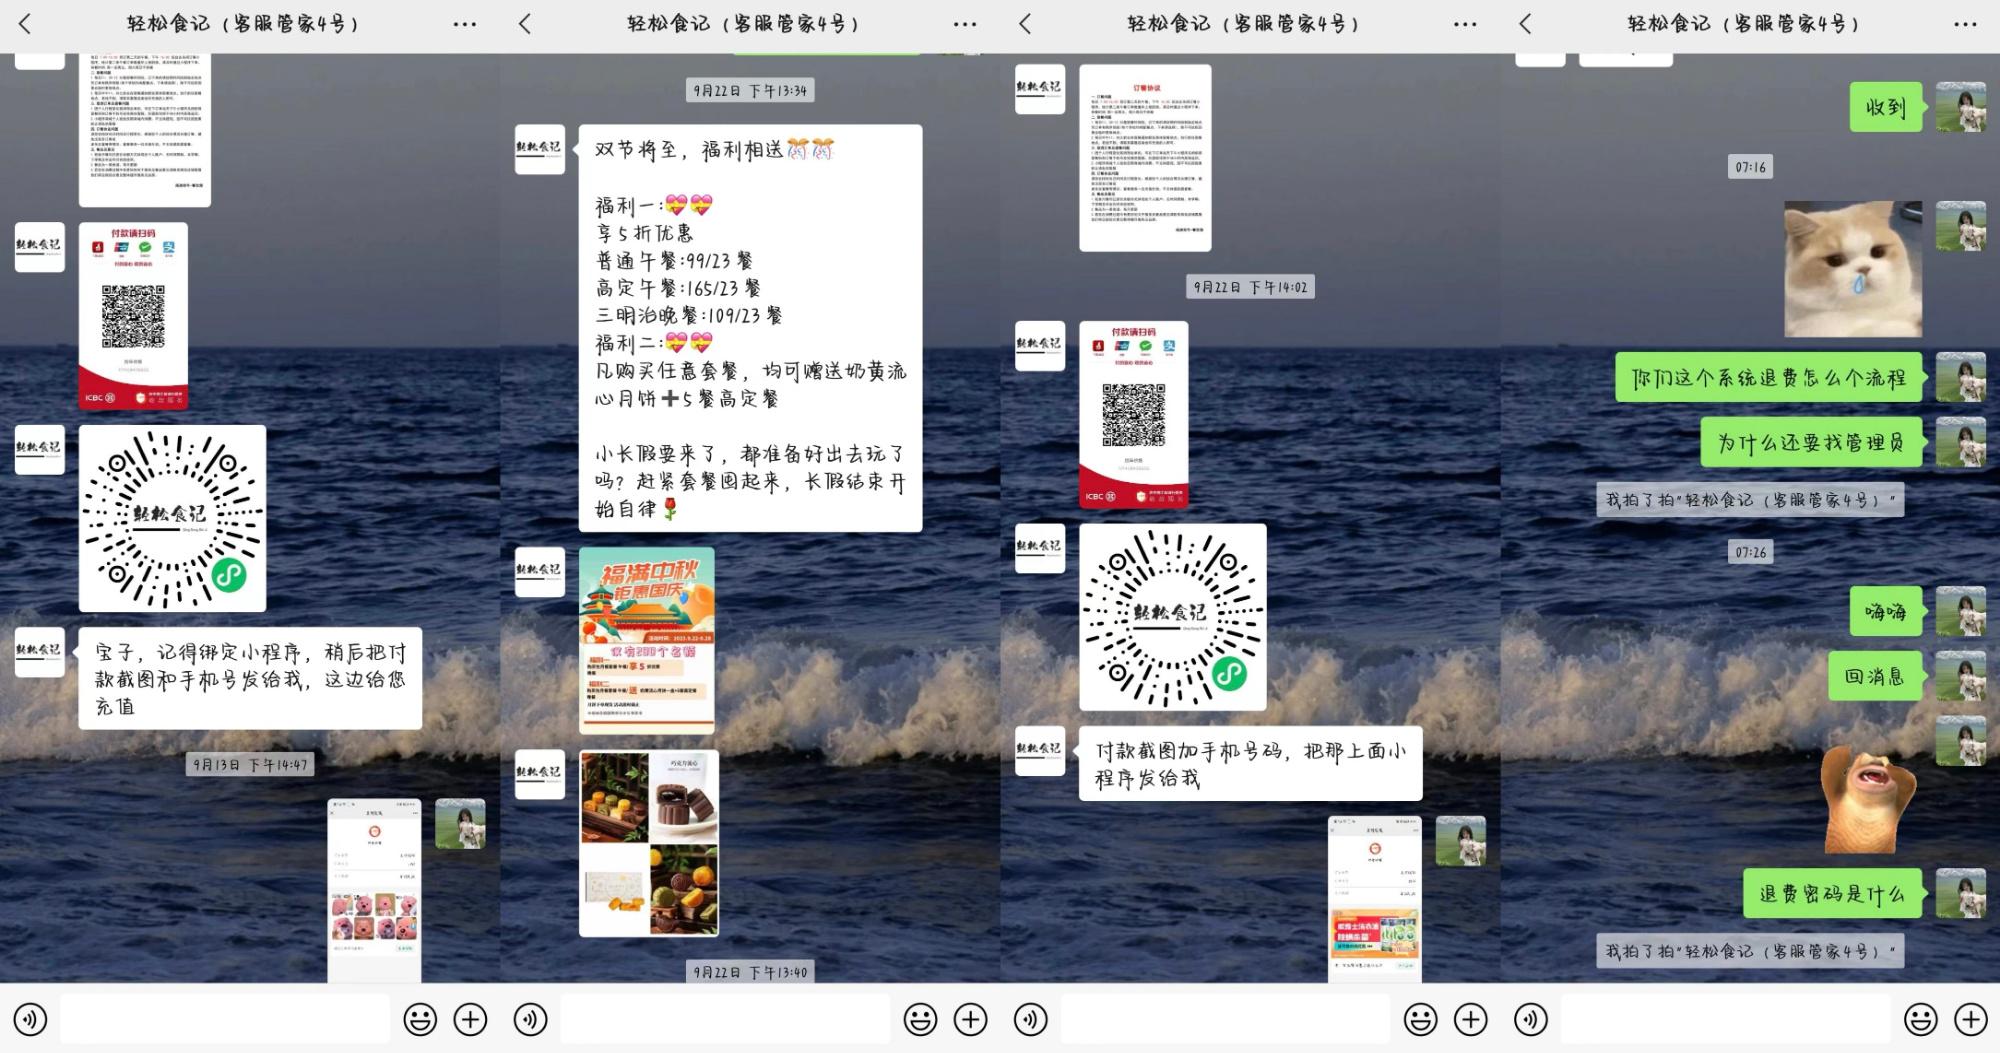Tap 轻松食记 avatar beside the 福满中秋 poster
Image resolution: width=2000 pixels, height=1053 pixels.
540,572
